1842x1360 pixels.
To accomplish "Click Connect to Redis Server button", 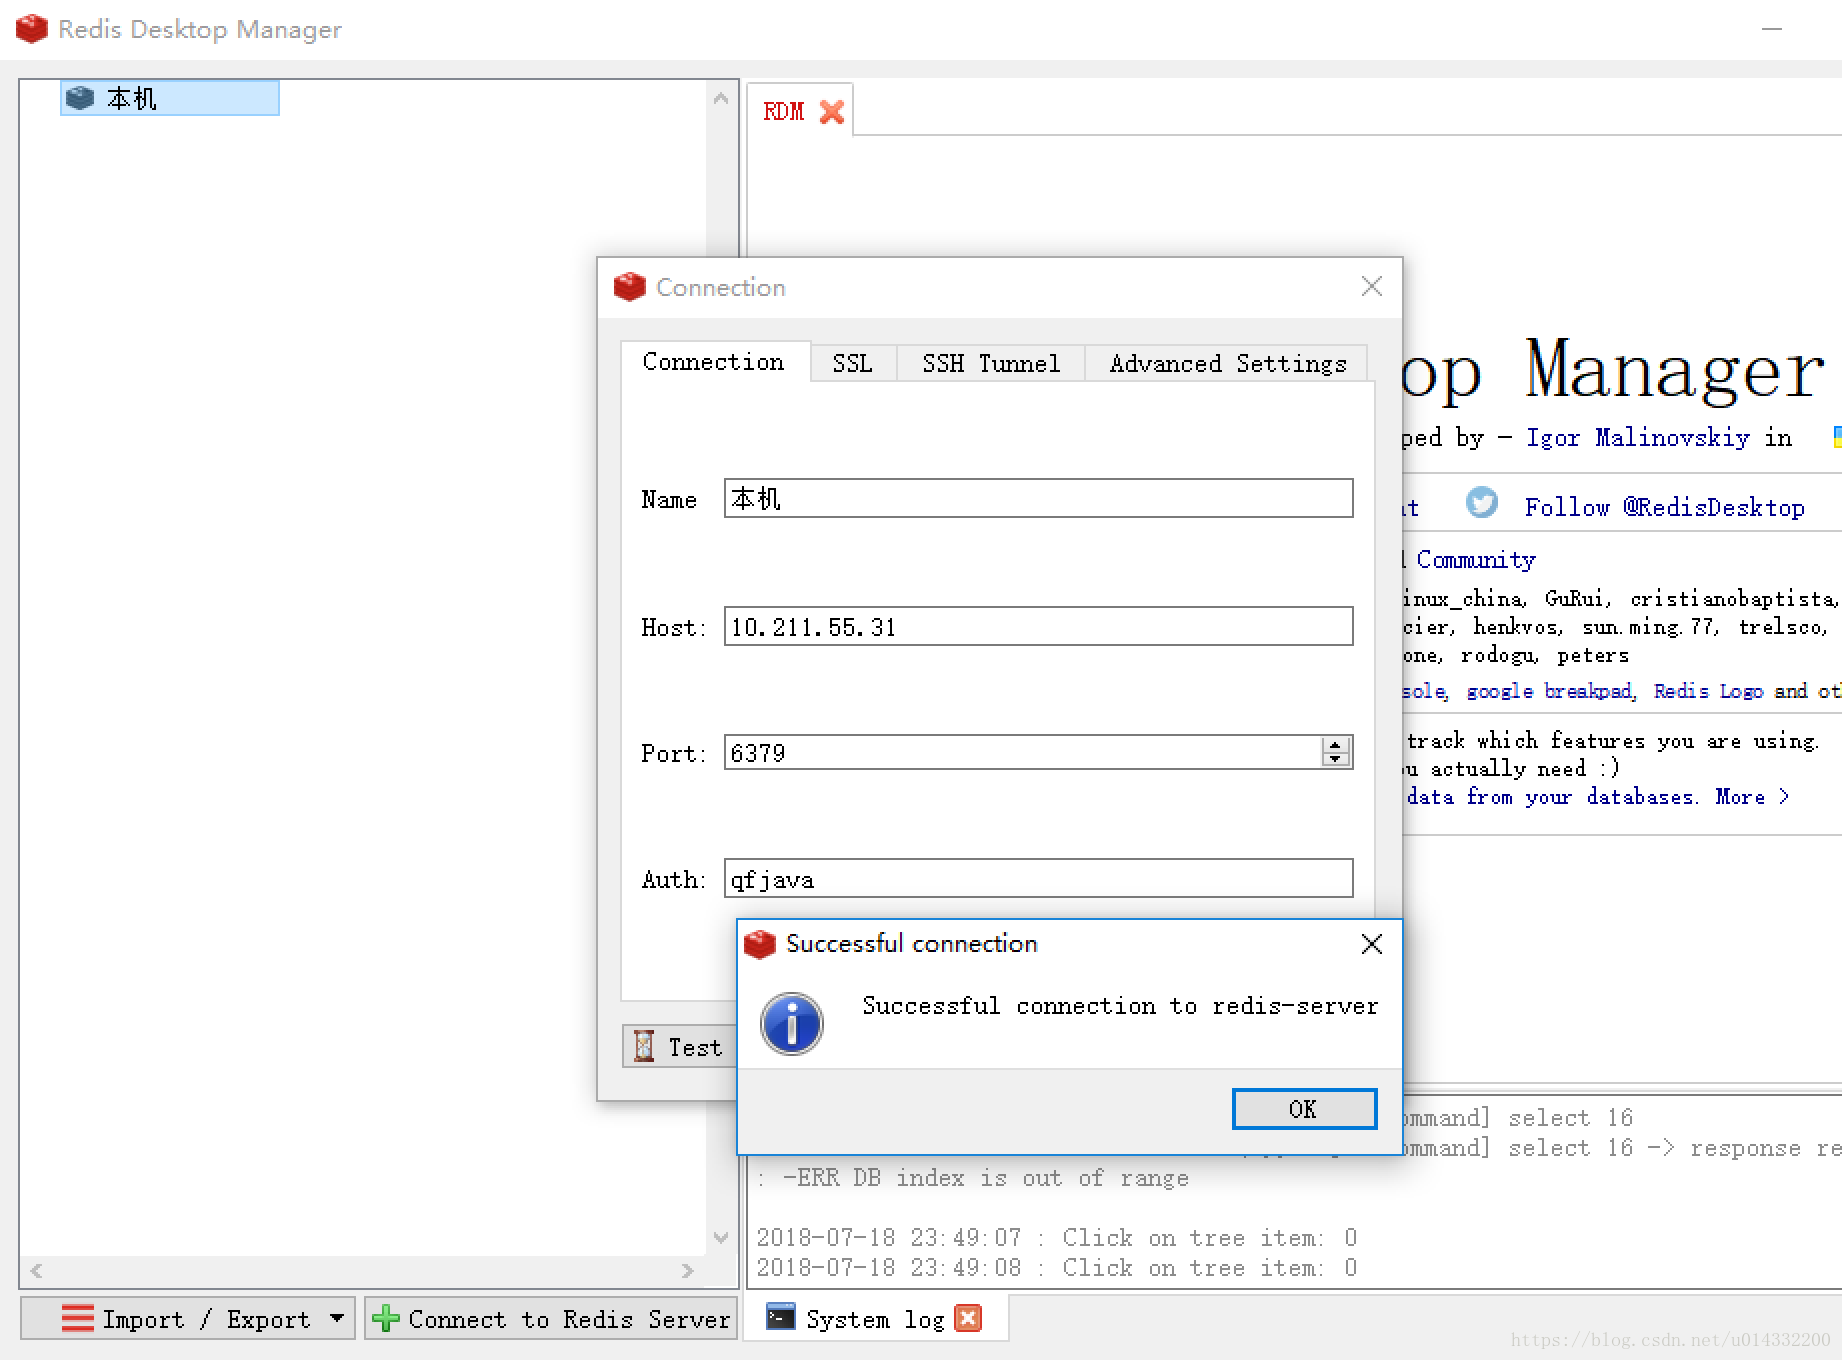I will [551, 1318].
